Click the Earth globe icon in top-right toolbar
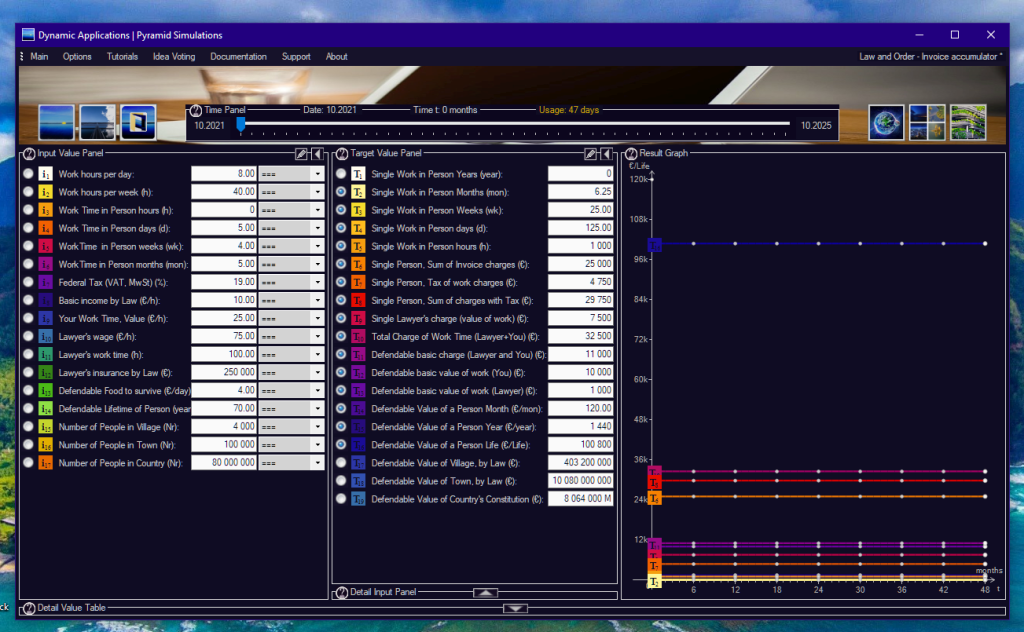 coord(885,122)
